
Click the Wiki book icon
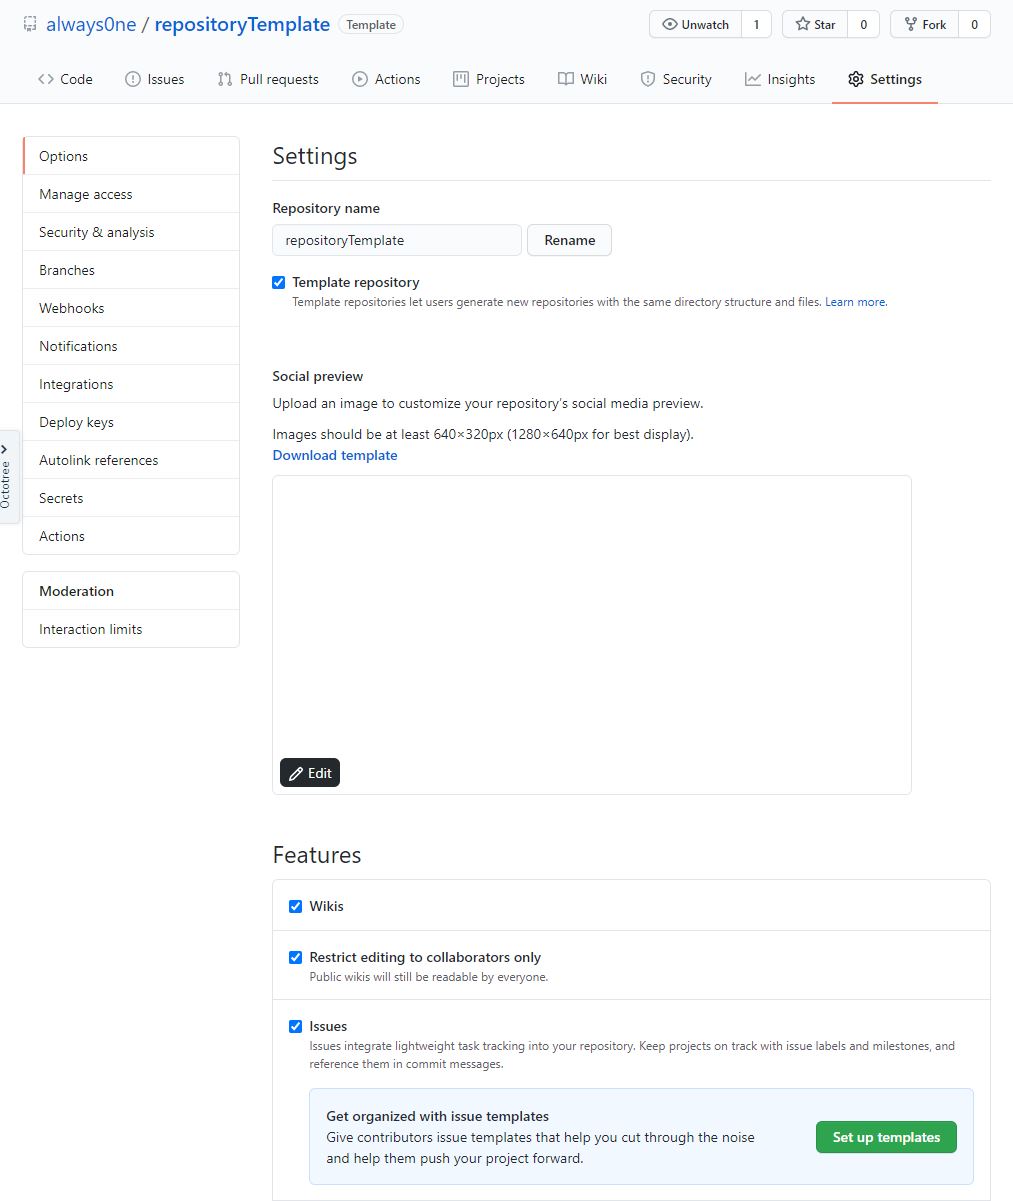click(566, 79)
